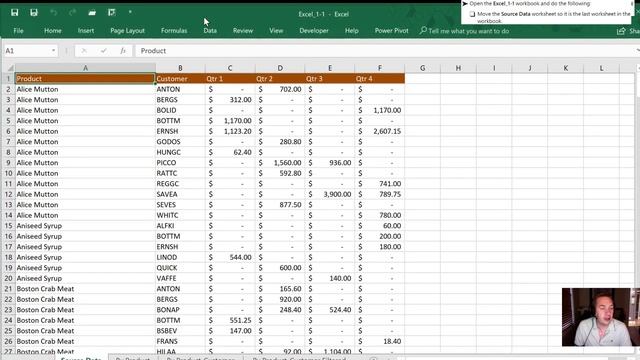Click the SAVEA customer cell
Screen dimensions: 640x360
(x=180, y=194)
